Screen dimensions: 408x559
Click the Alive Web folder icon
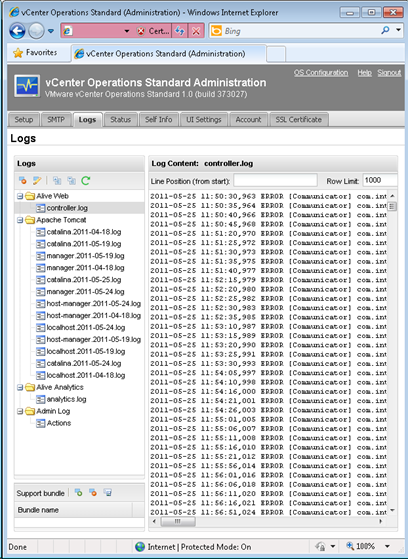click(x=30, y=196)
